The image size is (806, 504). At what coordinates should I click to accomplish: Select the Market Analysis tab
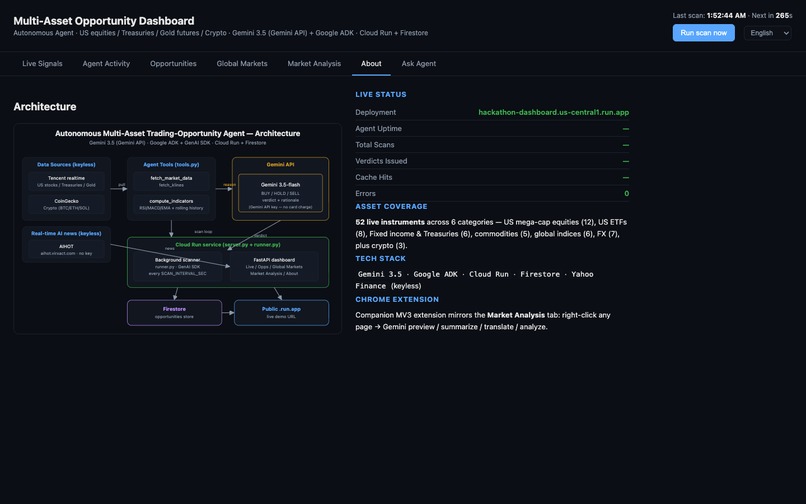pyautogui.click(x=314, y=64)
